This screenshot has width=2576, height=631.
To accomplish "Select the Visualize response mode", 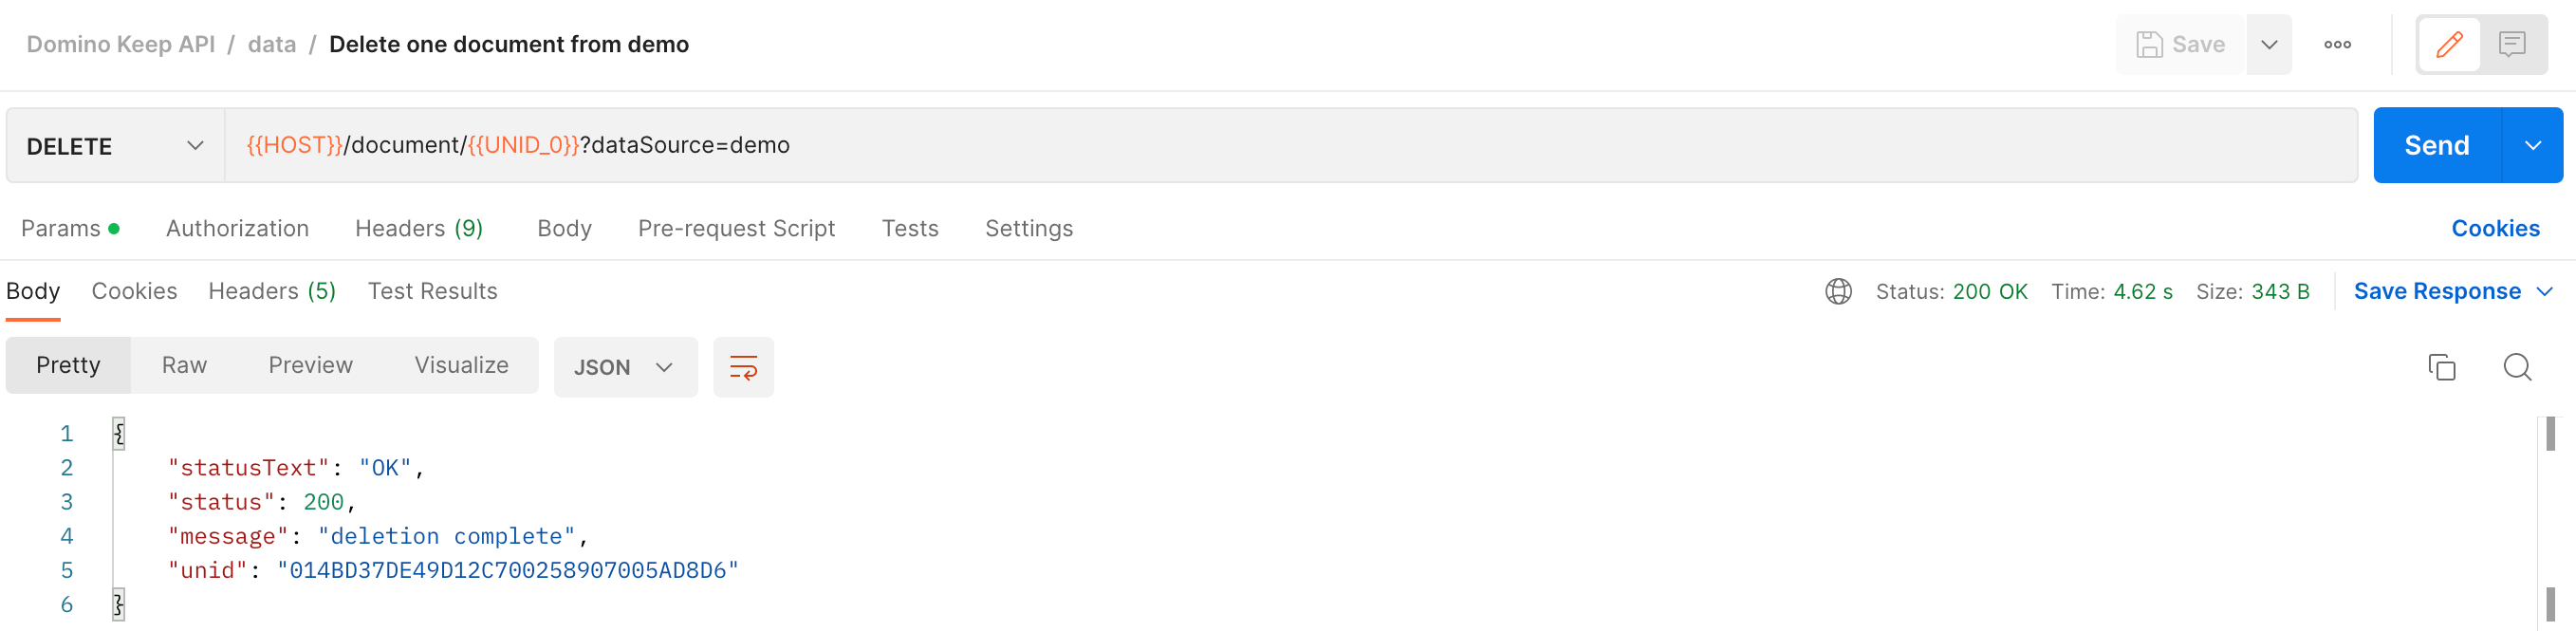I will (460, 365).
